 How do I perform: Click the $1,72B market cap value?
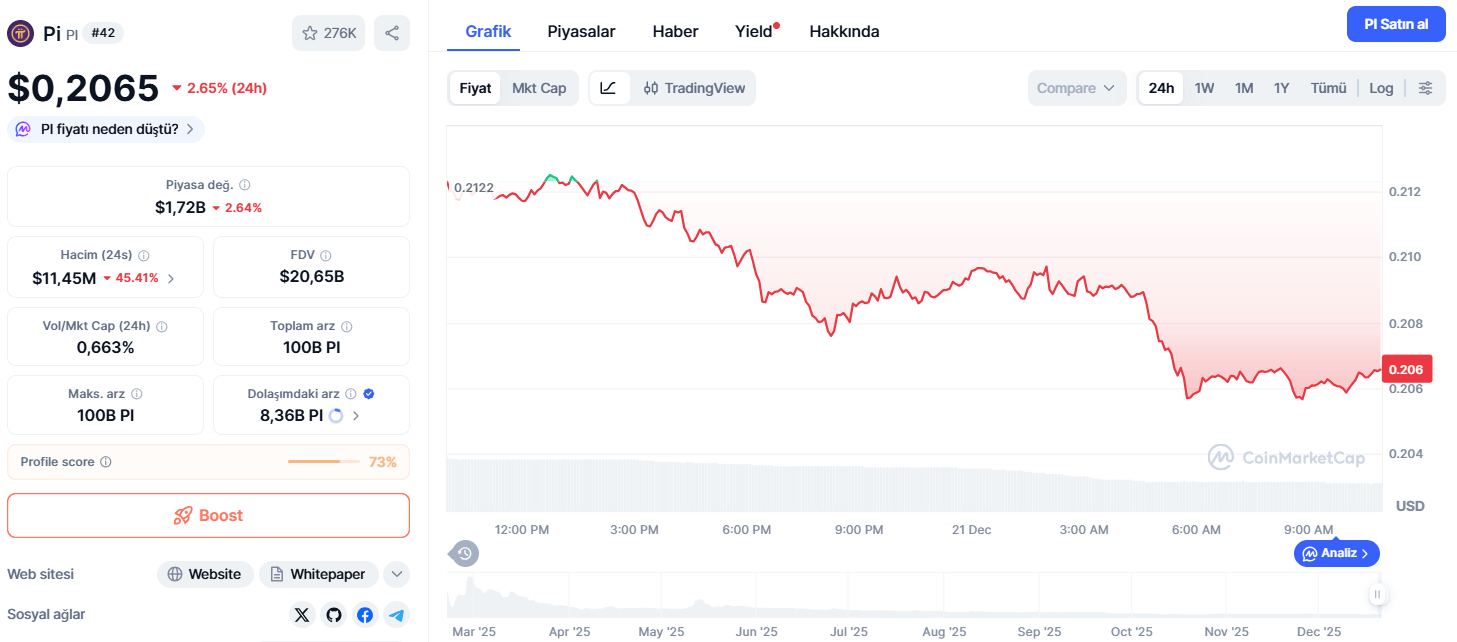(x=180, y=208)
